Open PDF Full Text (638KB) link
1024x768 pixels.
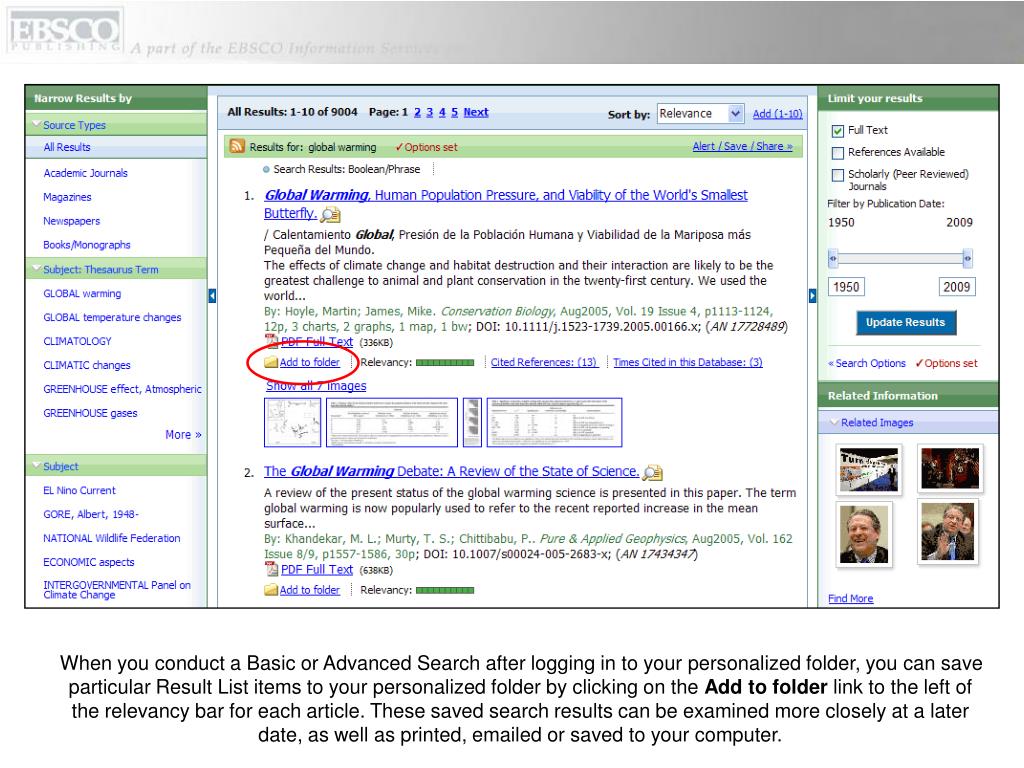[x=317, y=569]
